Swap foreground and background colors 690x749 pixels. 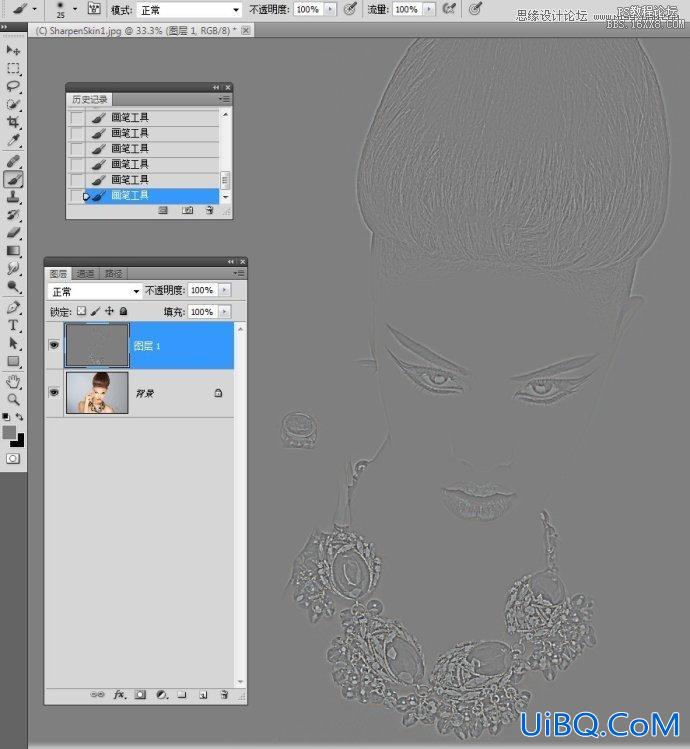20,417
